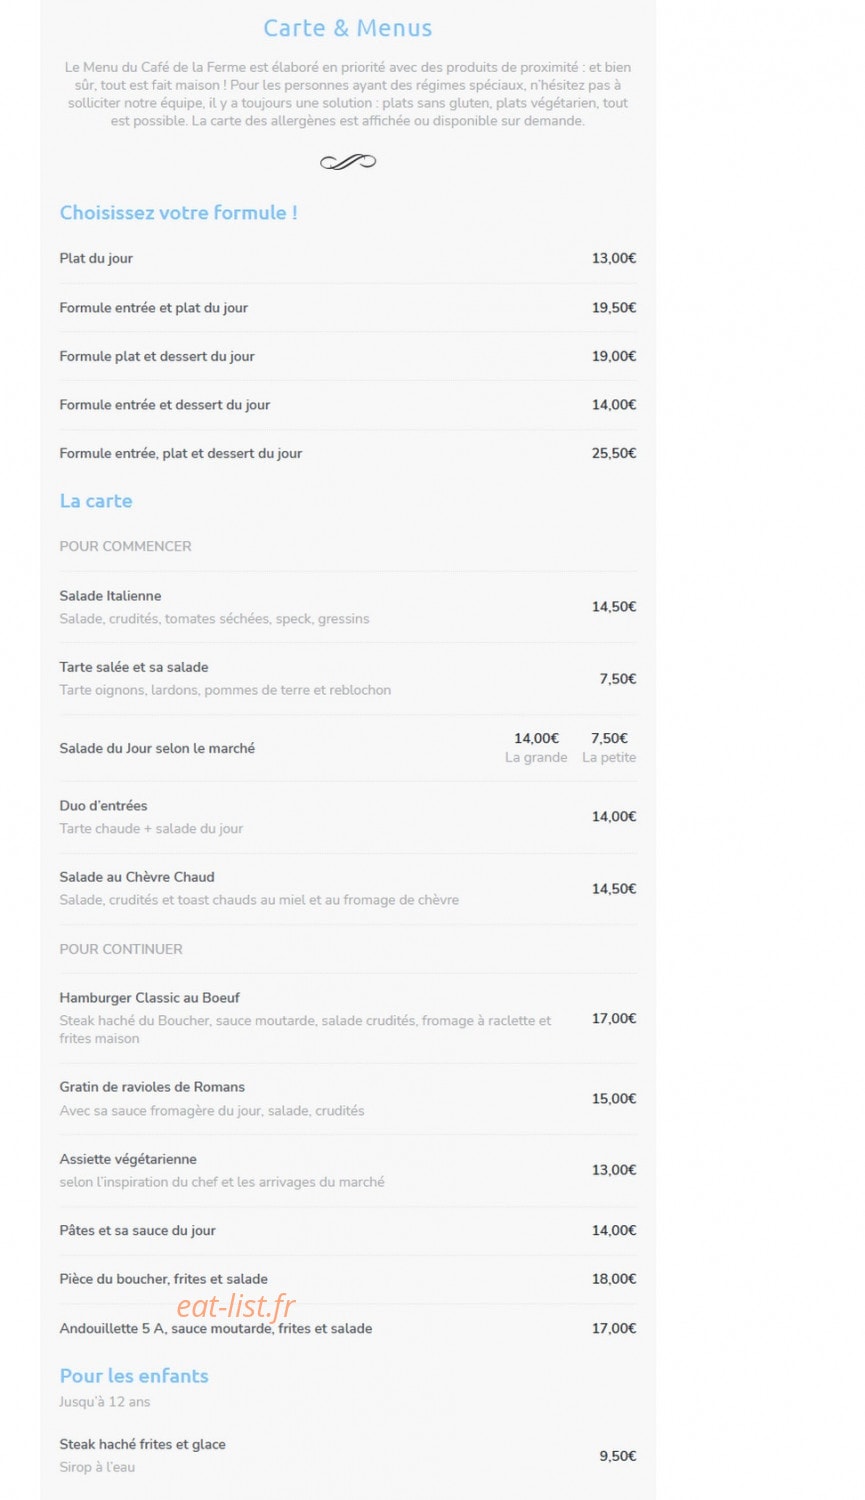Choose La grande size for Salade du Jour
This screenshot has width=865, height=1500.
click(x=536, y=747)
